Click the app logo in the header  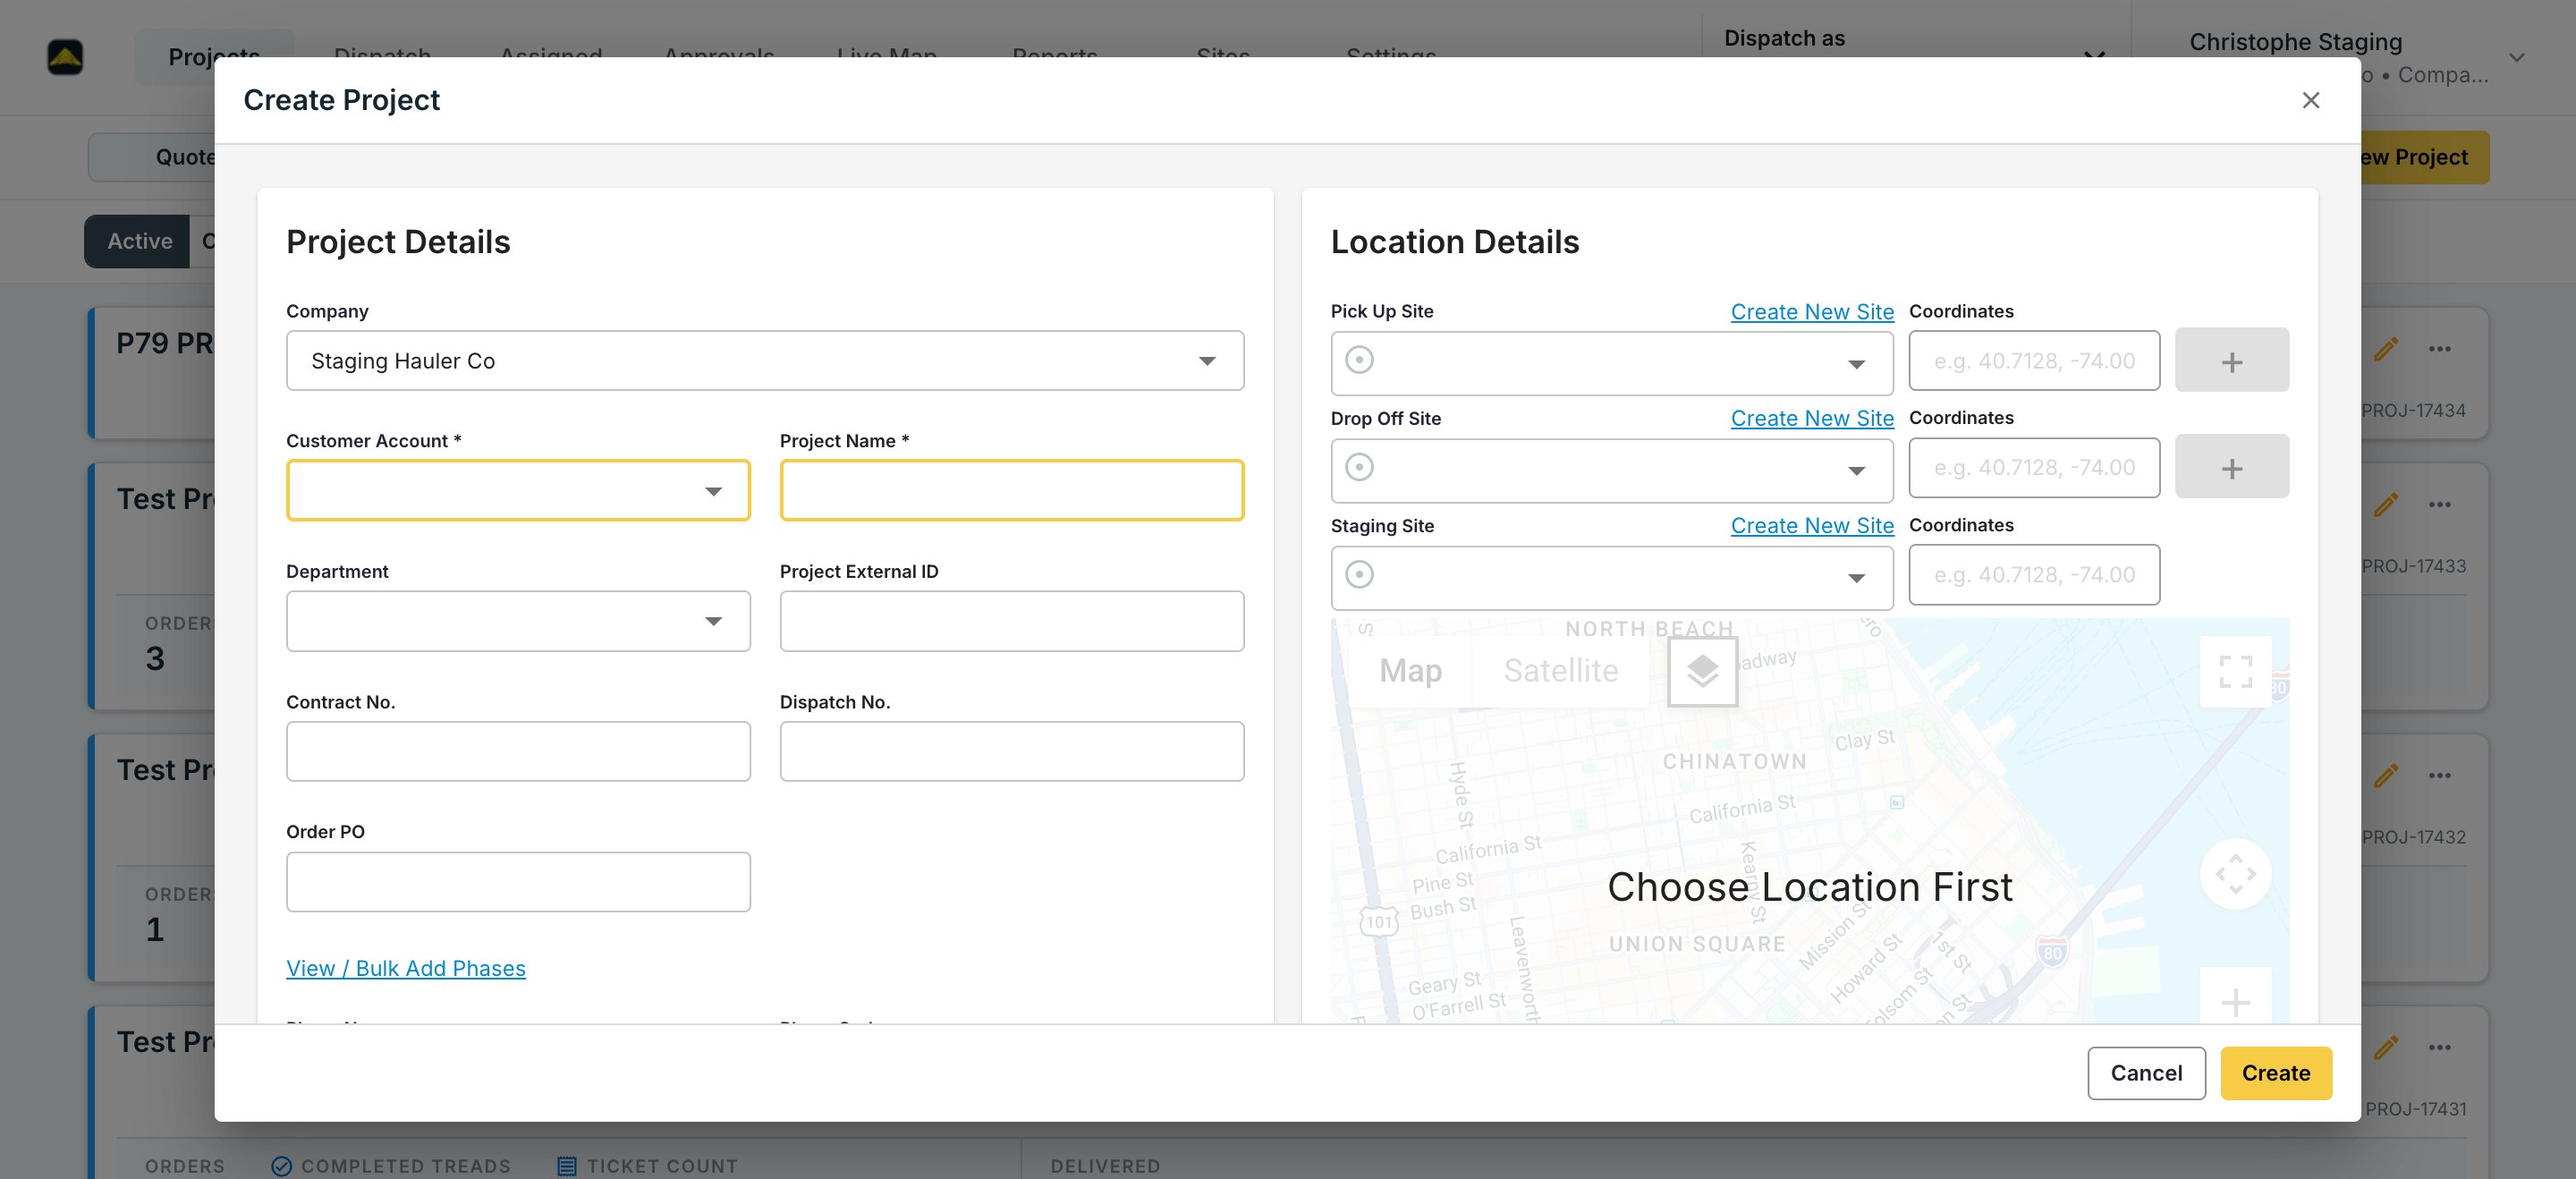tap(65, 56)
